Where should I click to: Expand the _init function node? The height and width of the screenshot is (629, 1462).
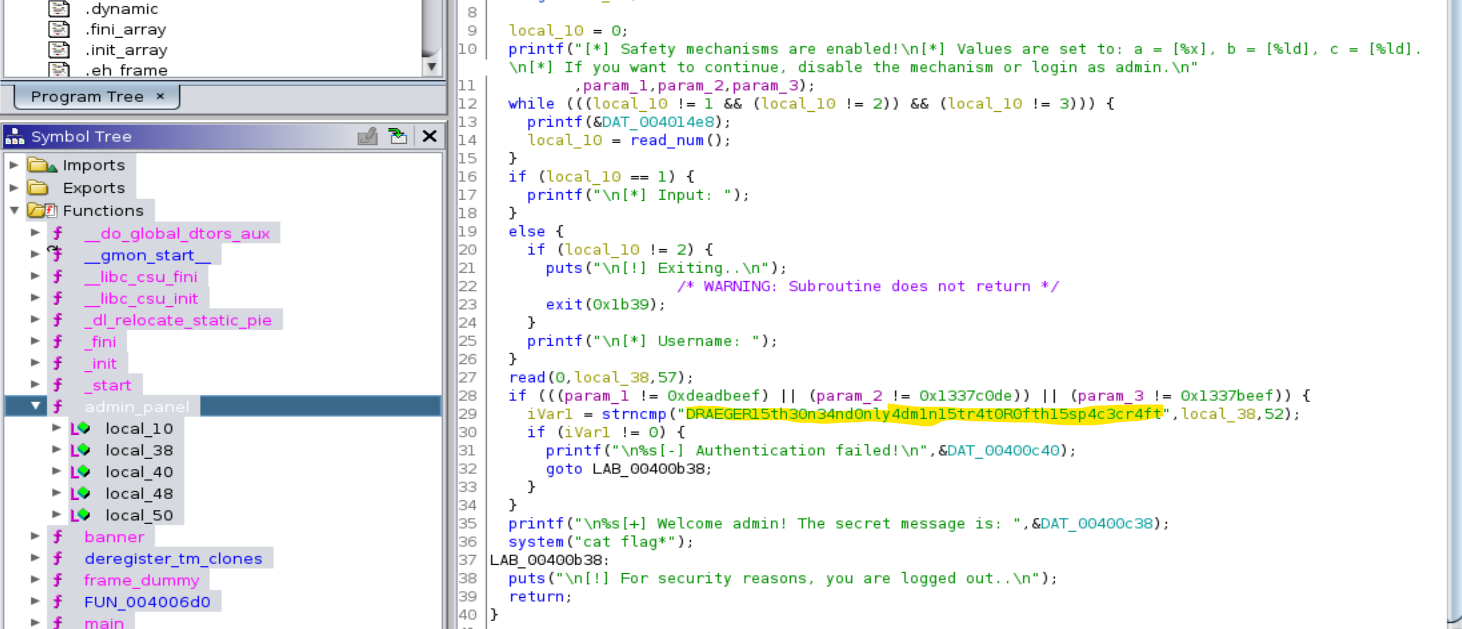click(x=37, y=363)
